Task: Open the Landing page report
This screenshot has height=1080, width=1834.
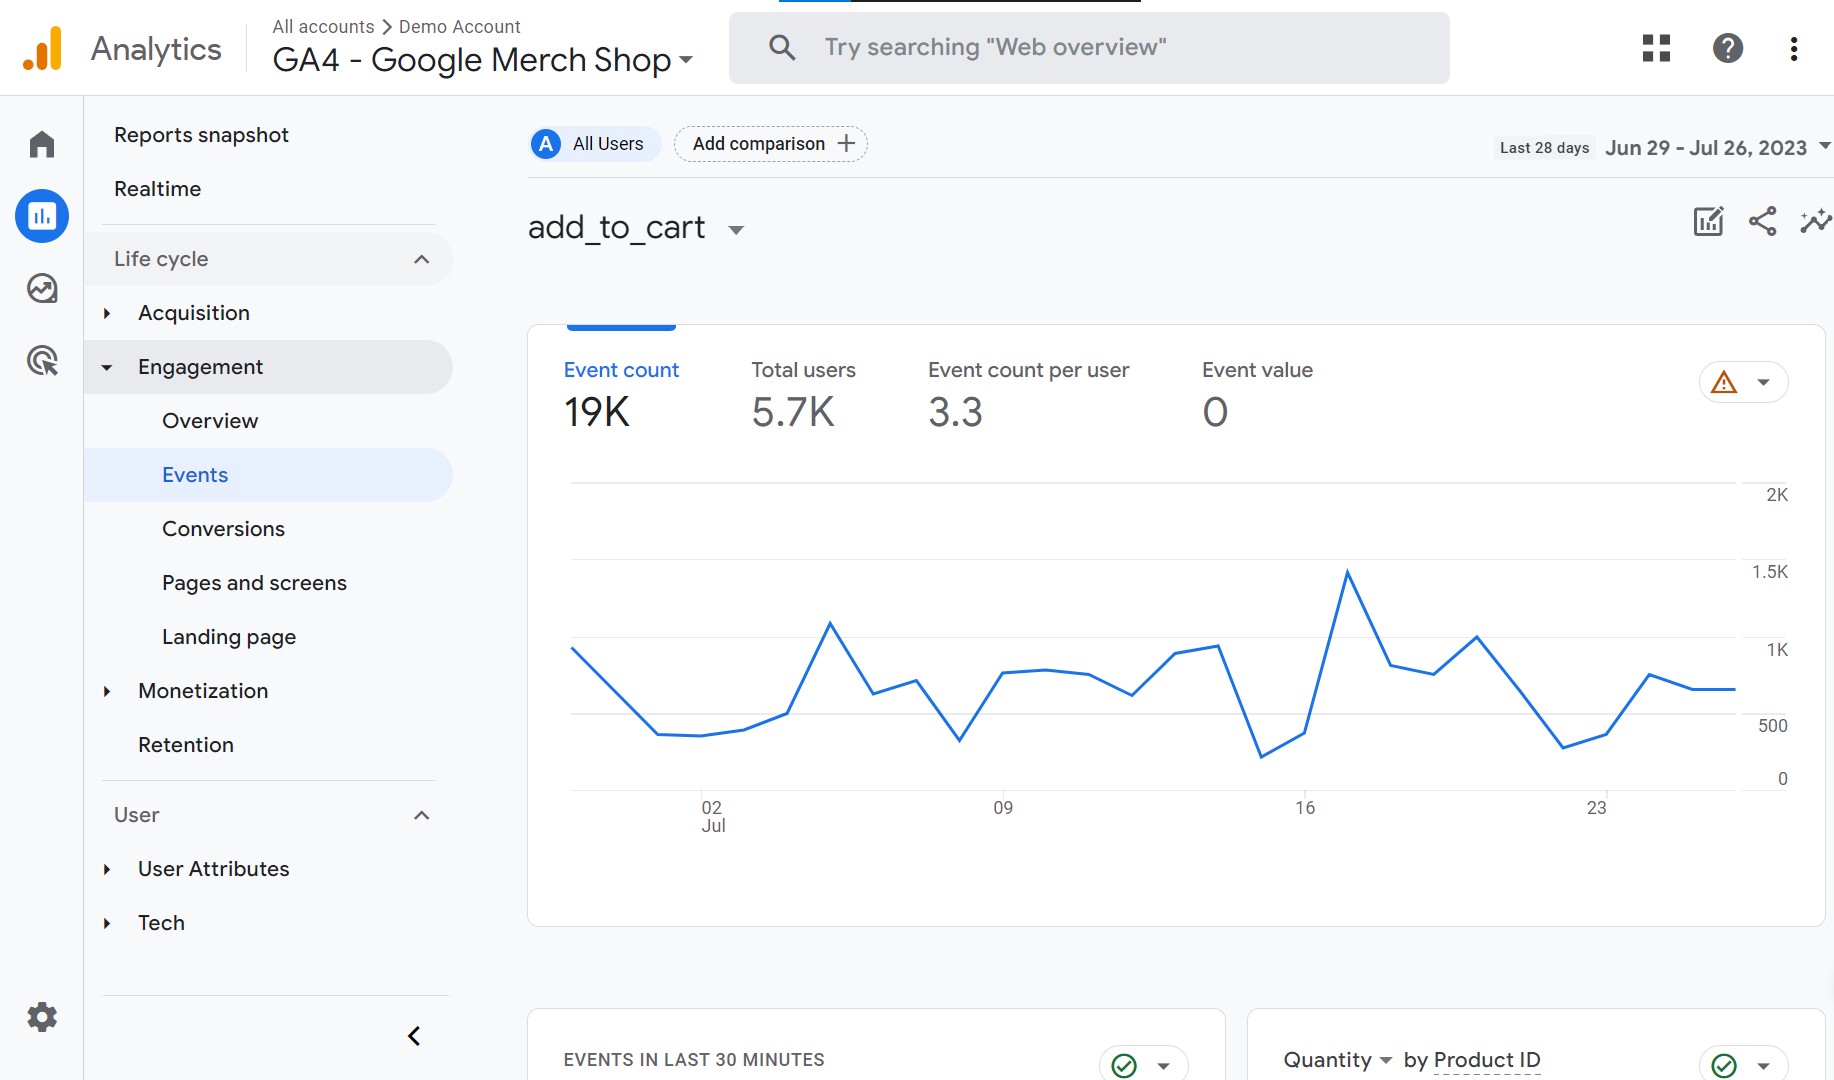Action: 229,637
